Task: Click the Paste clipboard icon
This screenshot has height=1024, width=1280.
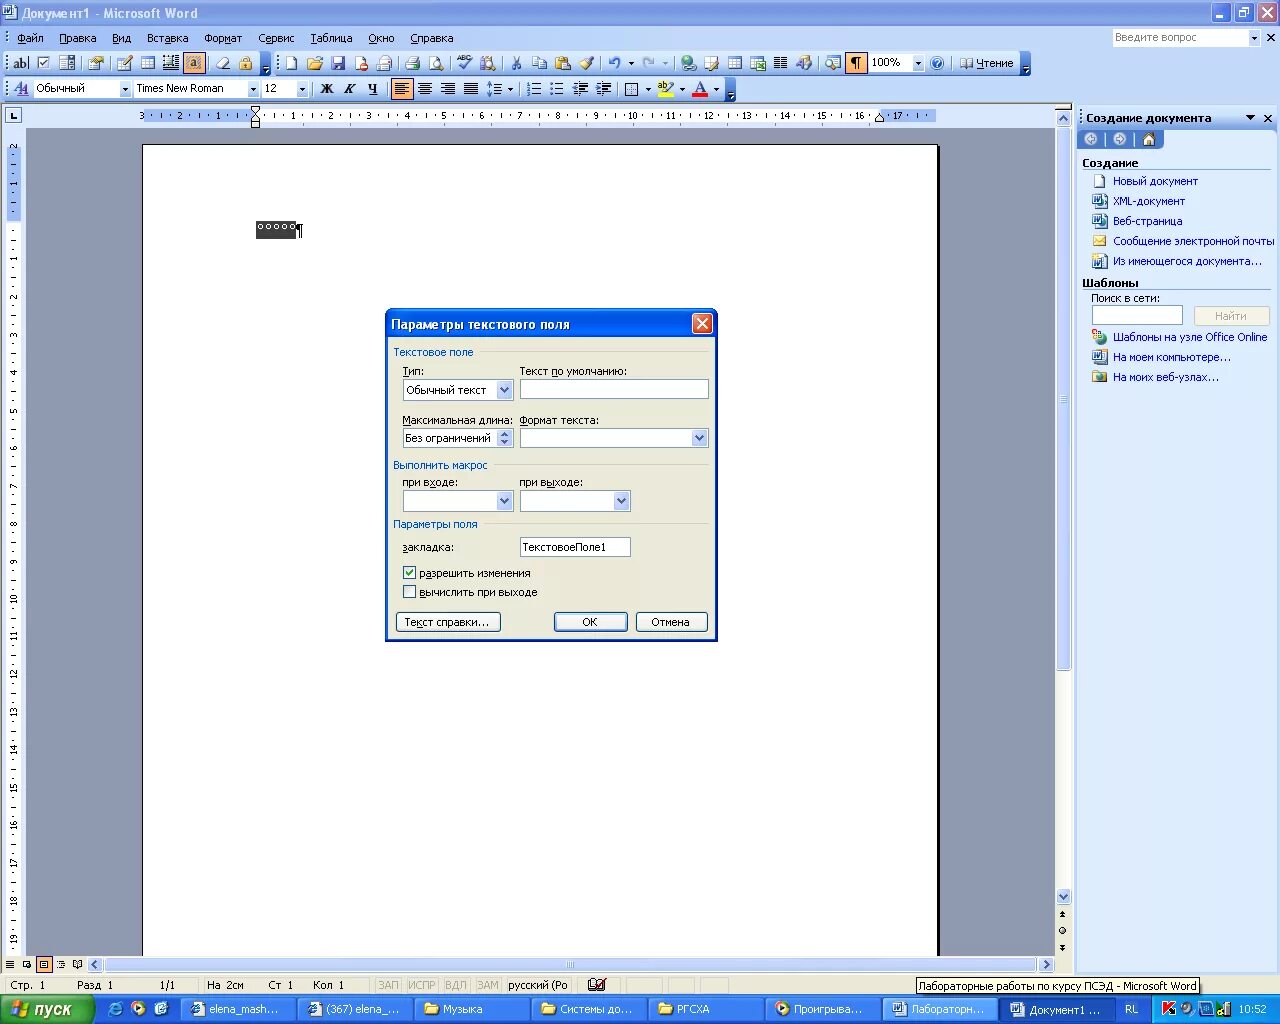Action: point(563,63)
